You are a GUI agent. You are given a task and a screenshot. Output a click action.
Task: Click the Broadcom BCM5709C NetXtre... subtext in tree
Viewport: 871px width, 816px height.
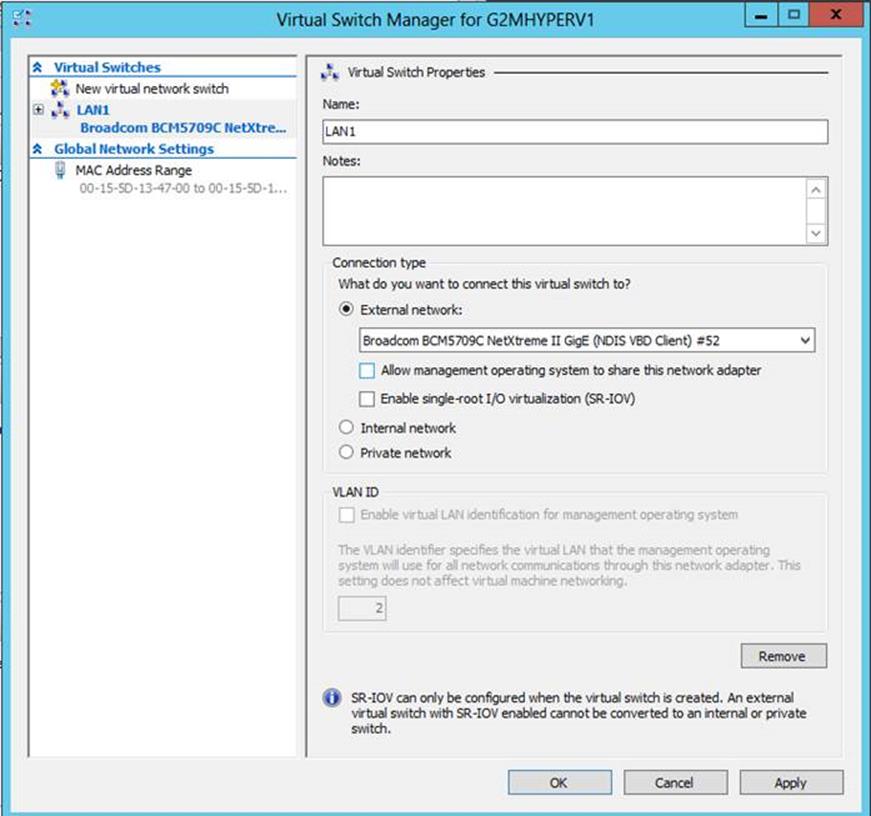(183, 128)
